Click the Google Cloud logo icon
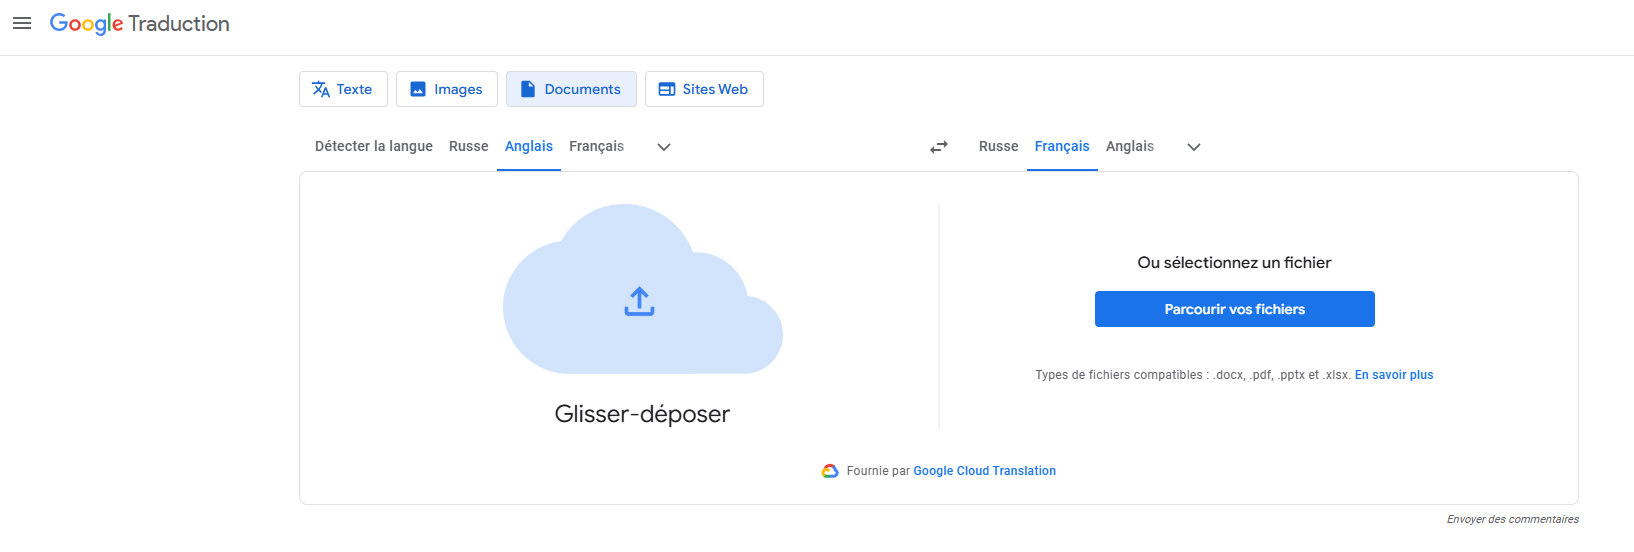The width and height of the screenshot is (1634, 552). point(830,471)
